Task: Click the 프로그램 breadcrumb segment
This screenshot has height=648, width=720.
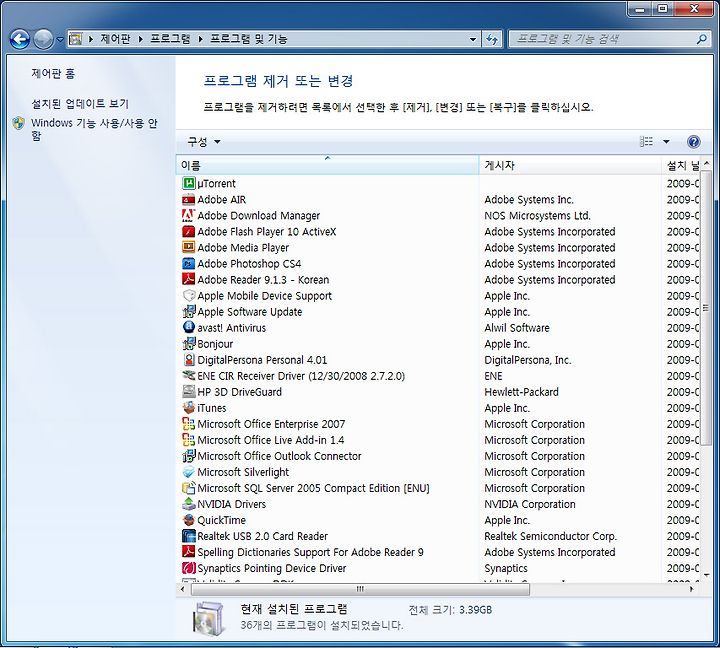Action: point(170,39)
